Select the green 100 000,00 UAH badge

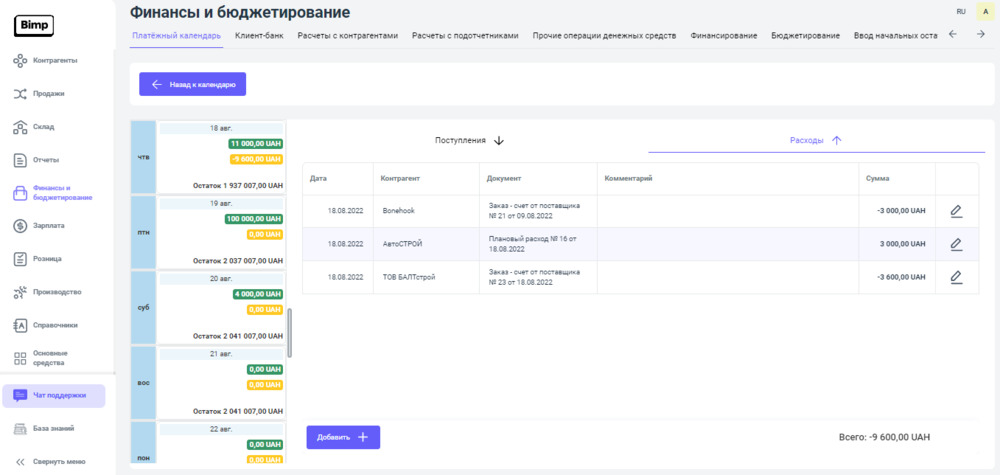(x=254, y=219)
